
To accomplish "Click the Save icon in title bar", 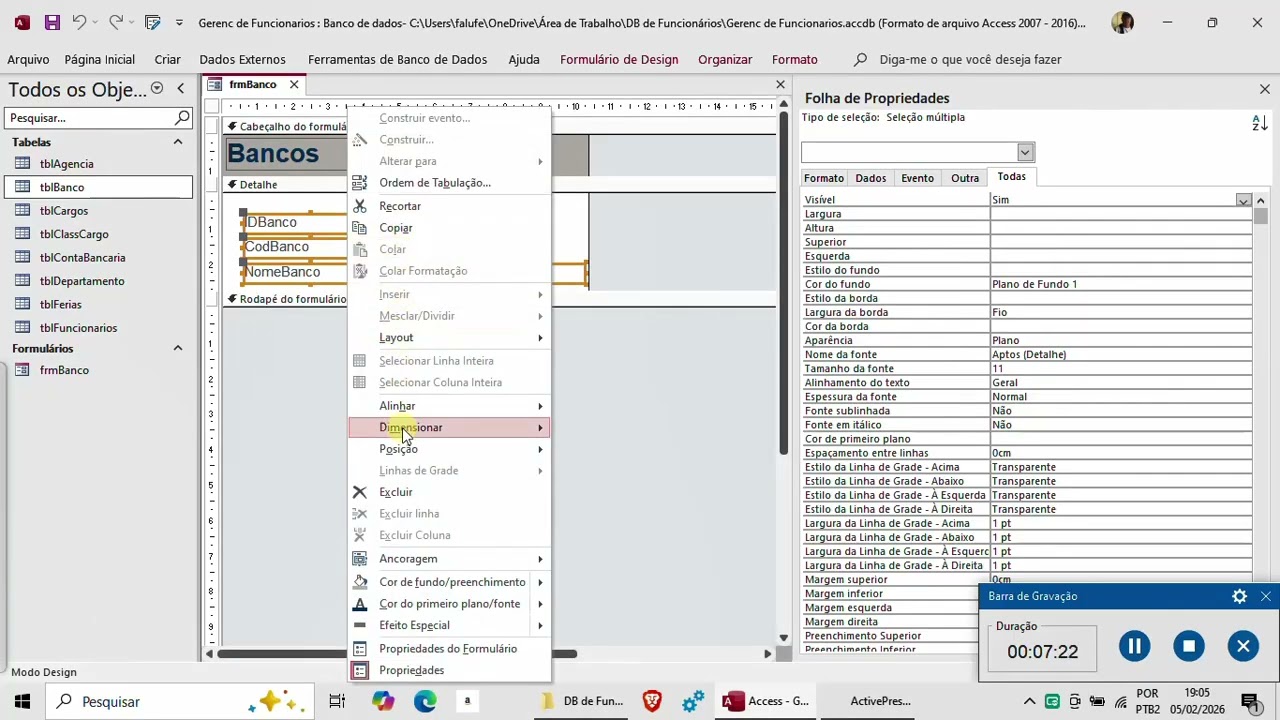I will coord(52,22).
